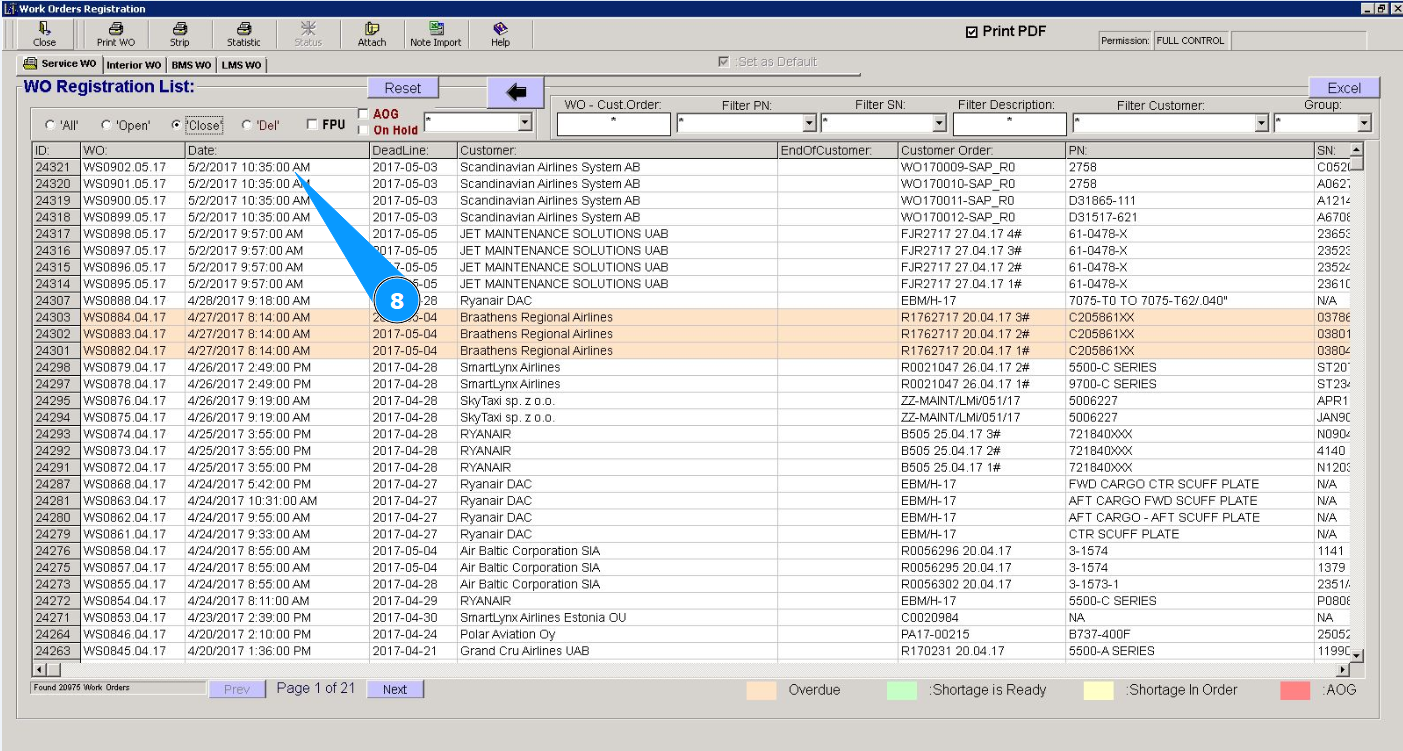Viewport: 1403px width, 751px height.
Task: Select row ID 24307
Action: point(56,300)
